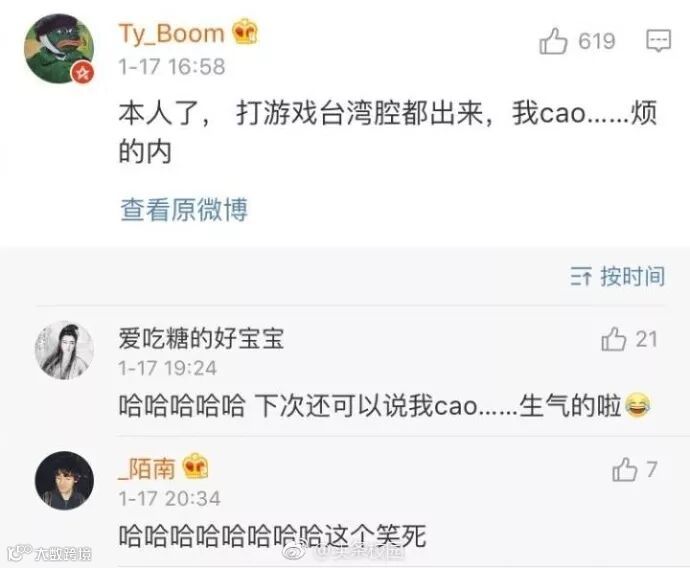Change sort order with 按时间
Viewport: 690px width, 568px height.
tap(632, 276)
